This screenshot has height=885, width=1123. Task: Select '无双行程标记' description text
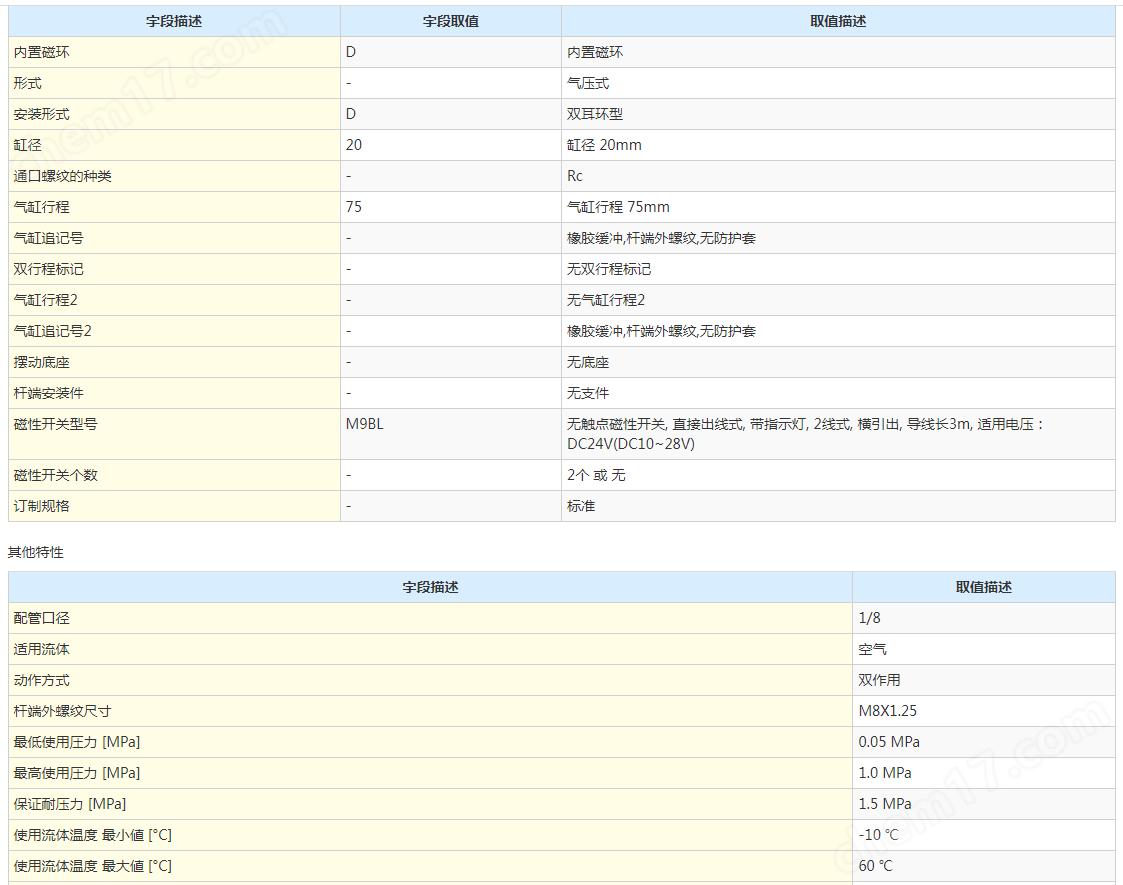click(x=609, y=269)
